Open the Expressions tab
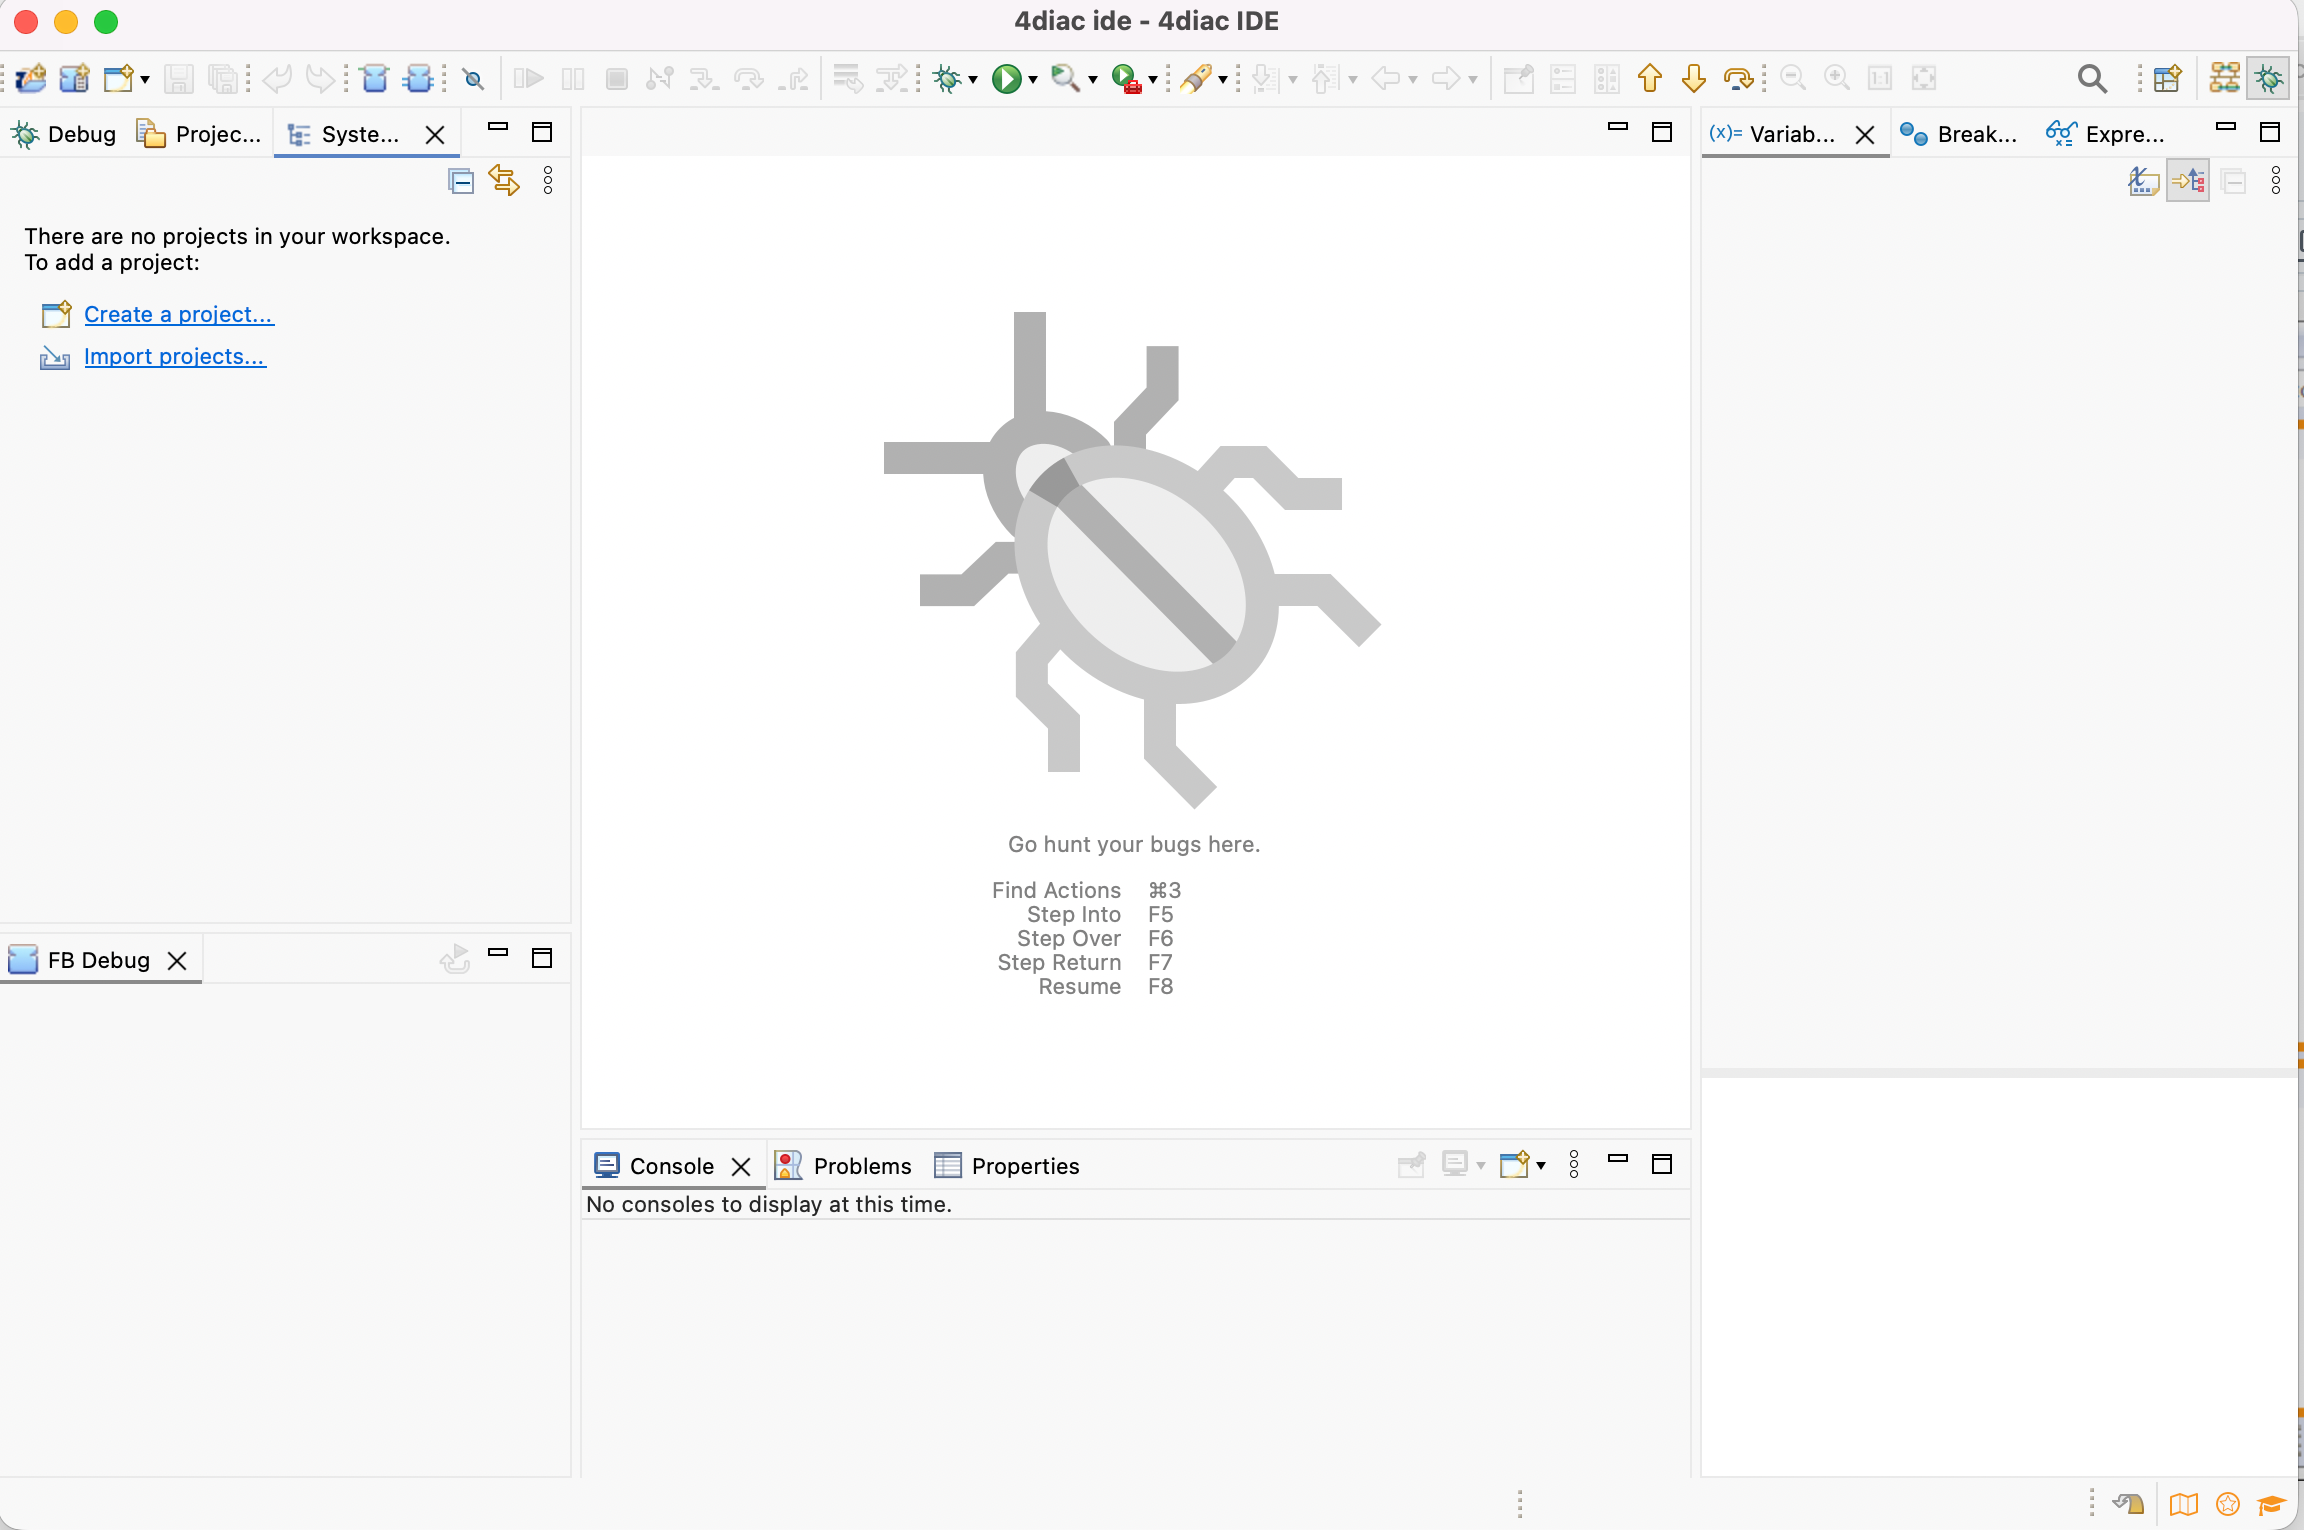2304x1530 pixels. pyautogui.click(x=2106, y=134)
